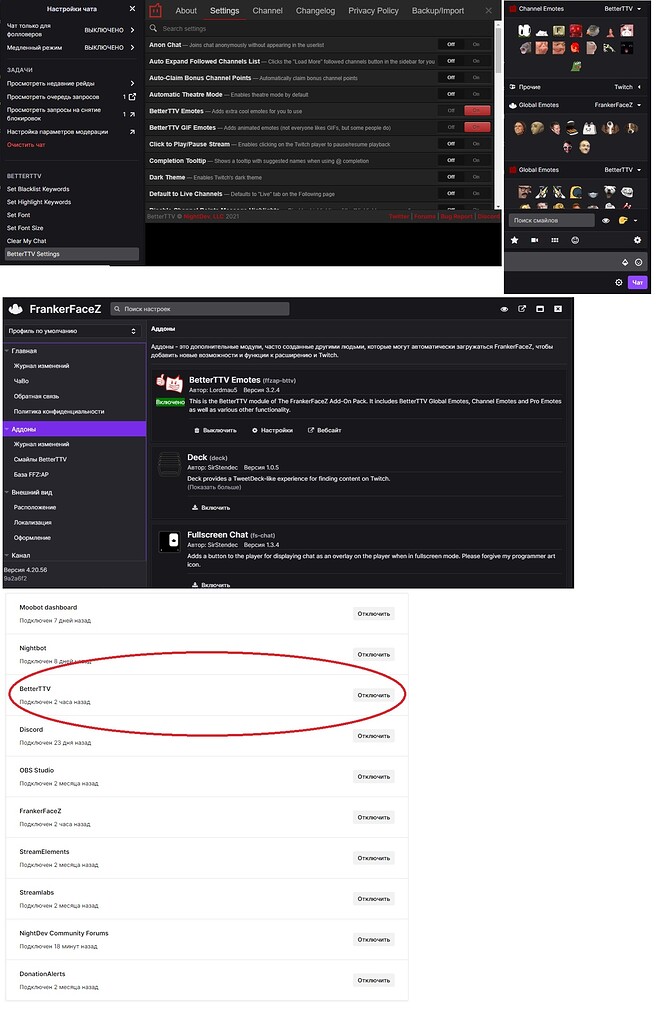Screen dimensions: 665x1024
Task: Open the Профиль по умолчанию profile dropdown
Action: pos(72,331)
